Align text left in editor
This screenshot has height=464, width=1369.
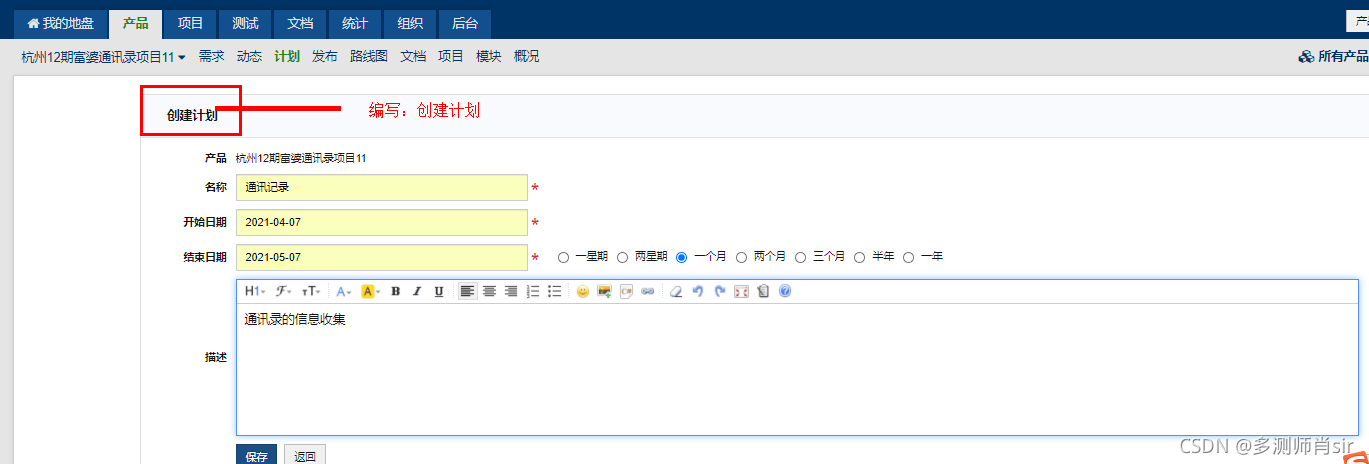(467, 291)
